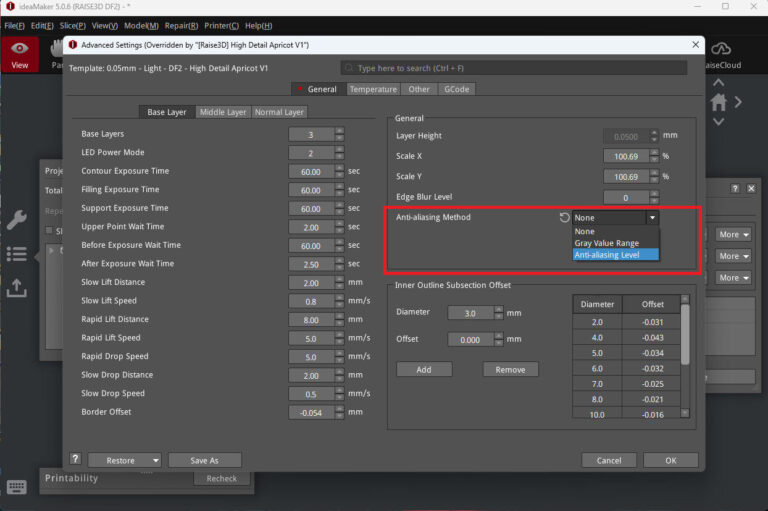The height and width of the screenshot is (511, 768).
Task: Click Remove in Inner Outline Subsection Offset
Action: point(510,369)
